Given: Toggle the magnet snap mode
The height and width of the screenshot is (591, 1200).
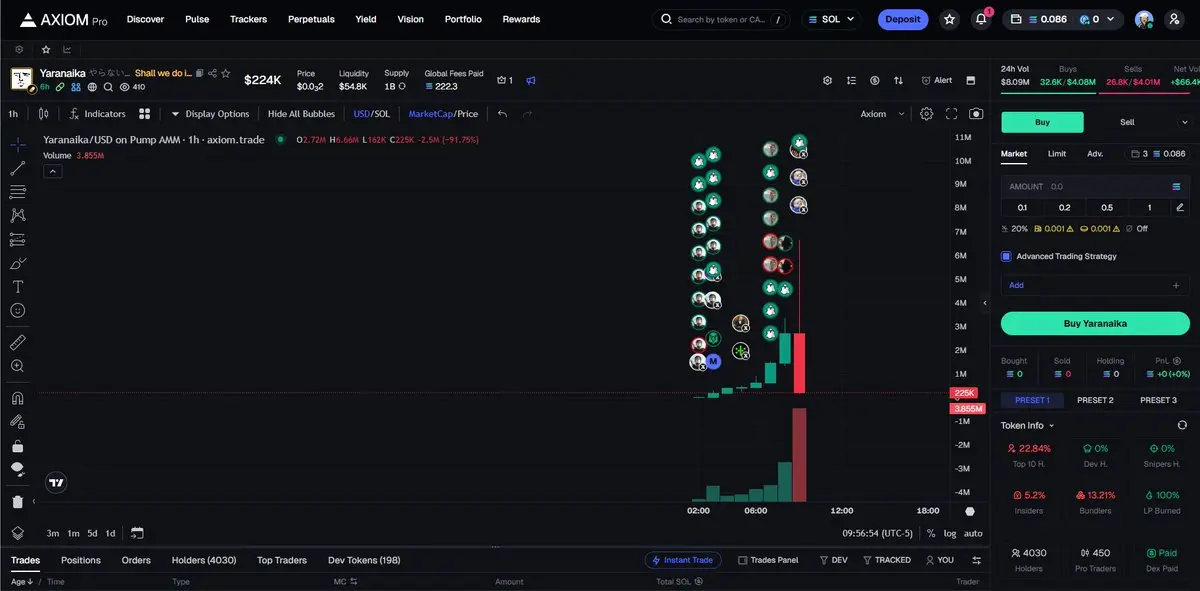Looking at the screenshot, I should 18,397.
